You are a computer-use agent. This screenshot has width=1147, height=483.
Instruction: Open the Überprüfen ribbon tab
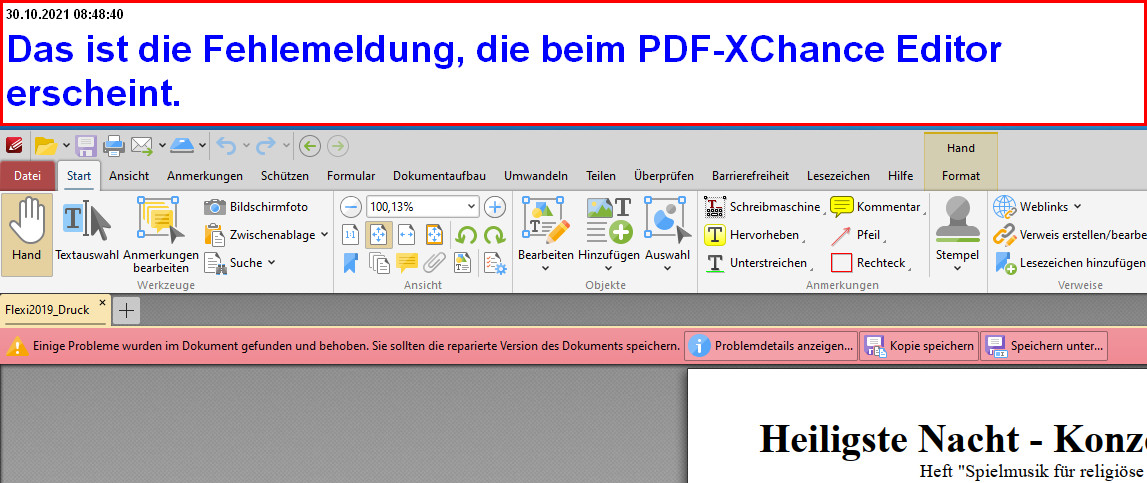(x=664, y=176)
